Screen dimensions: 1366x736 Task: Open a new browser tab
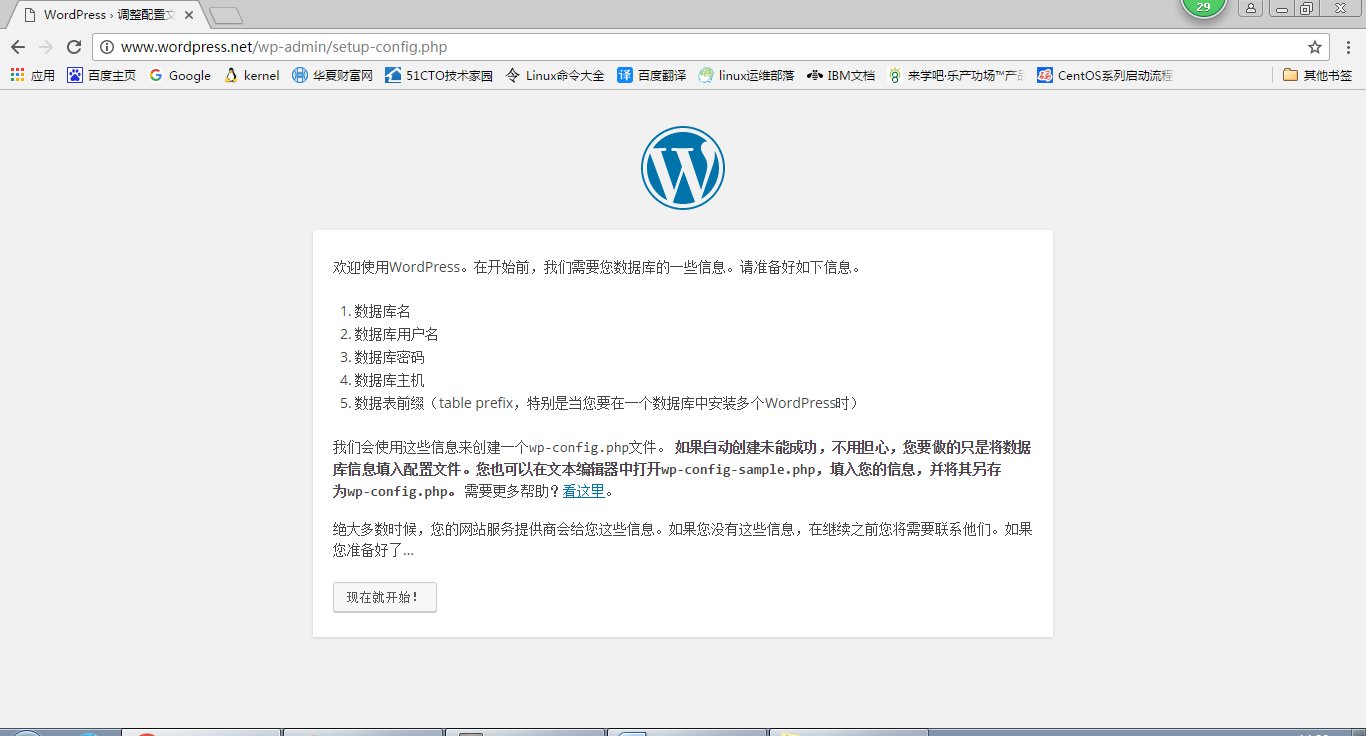click(226, 16)
